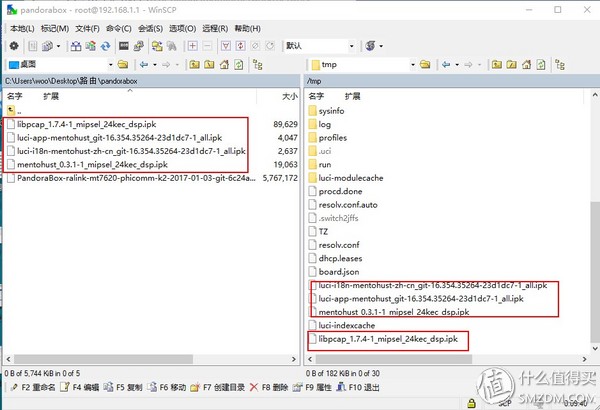Click F6 移动 move button
The image size is (600, 410).
point(167,387)
